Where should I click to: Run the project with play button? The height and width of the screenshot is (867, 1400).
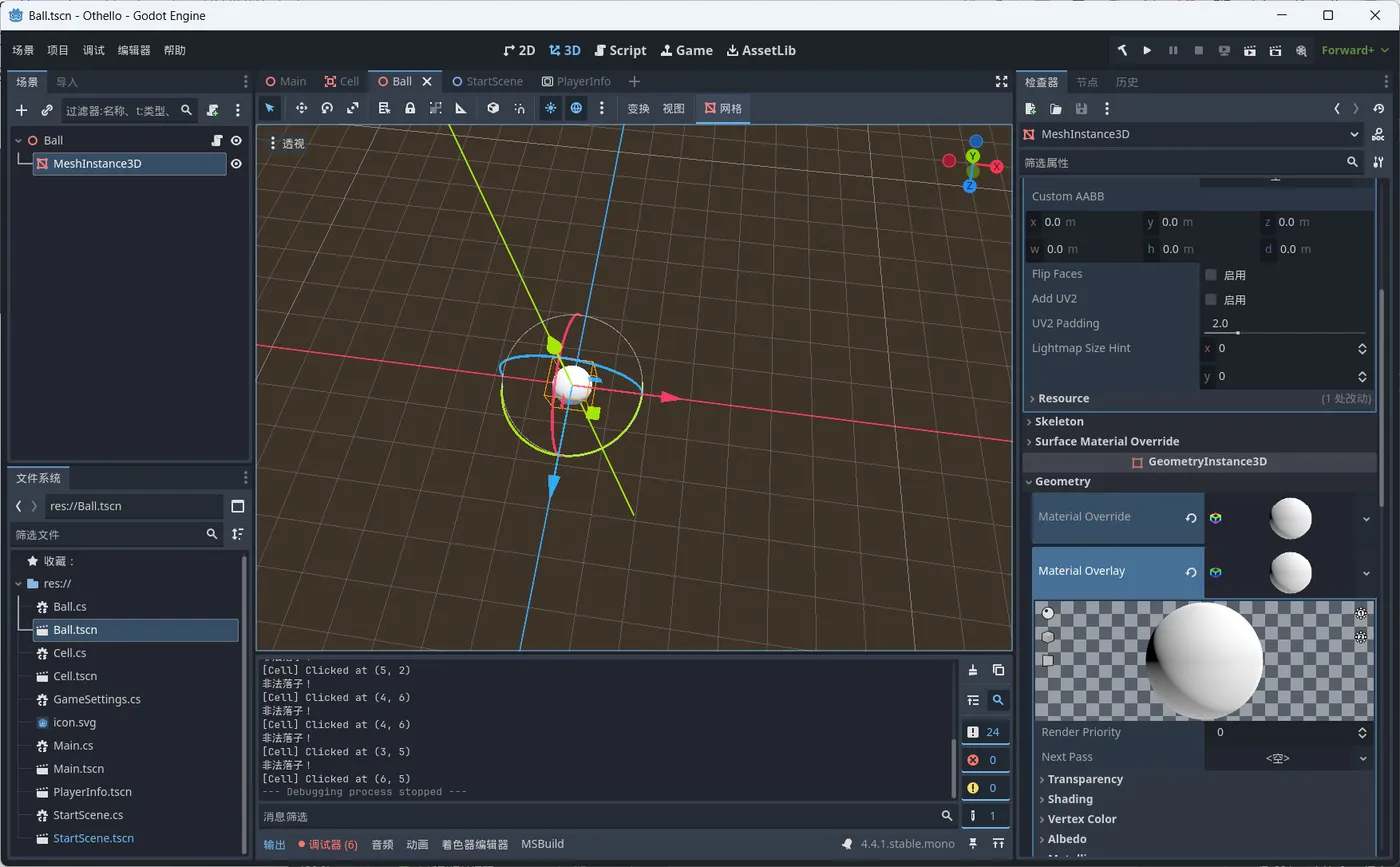coord(1147,50)
